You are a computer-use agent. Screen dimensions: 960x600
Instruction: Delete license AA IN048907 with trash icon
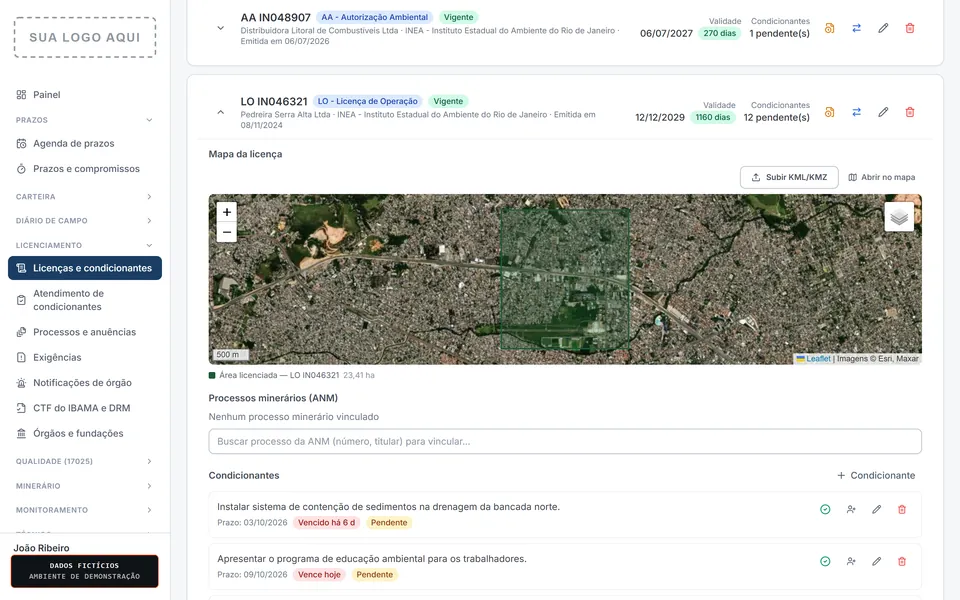(x=910, y=28)
